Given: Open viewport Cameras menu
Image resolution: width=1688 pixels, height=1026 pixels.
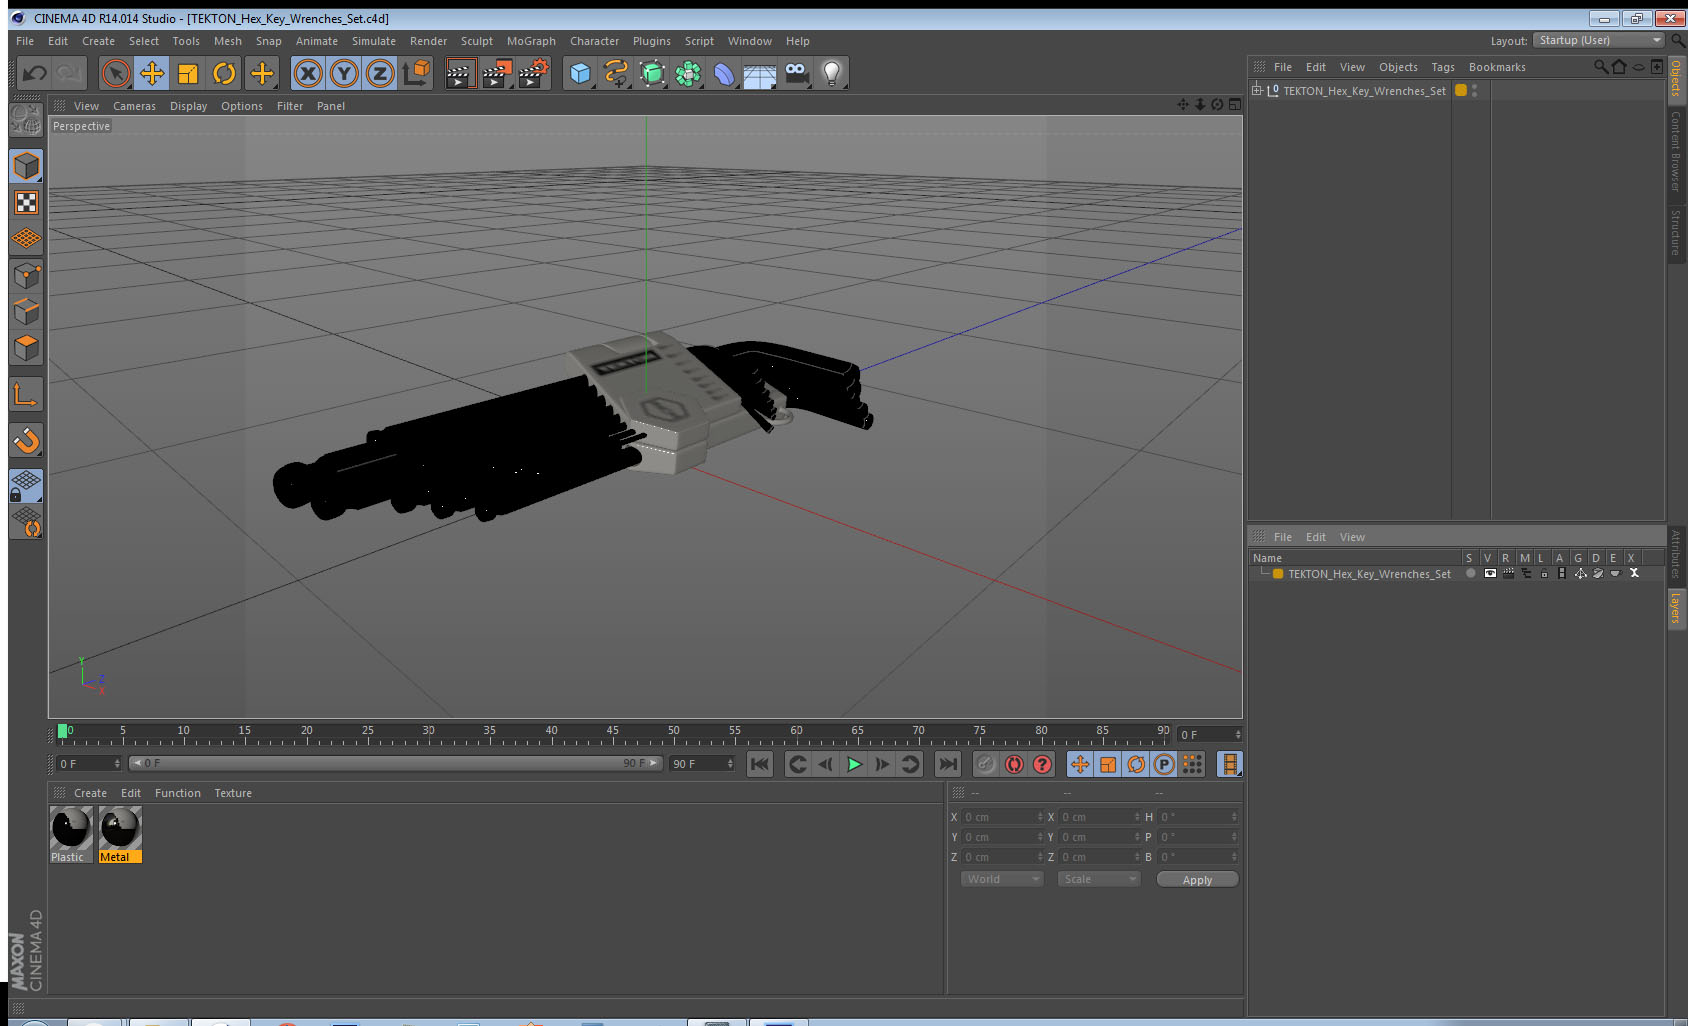Looking at the screenshot, I should 134,106.
